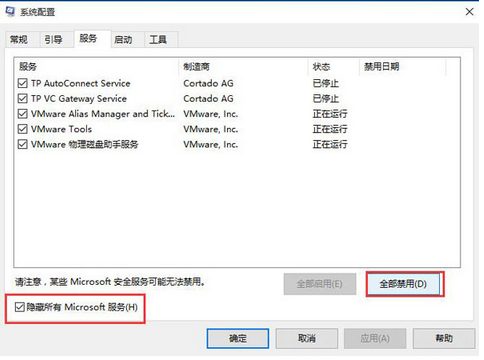Sort by the 制造商 column header
484x360 pixels.
[x=243, y=67]
